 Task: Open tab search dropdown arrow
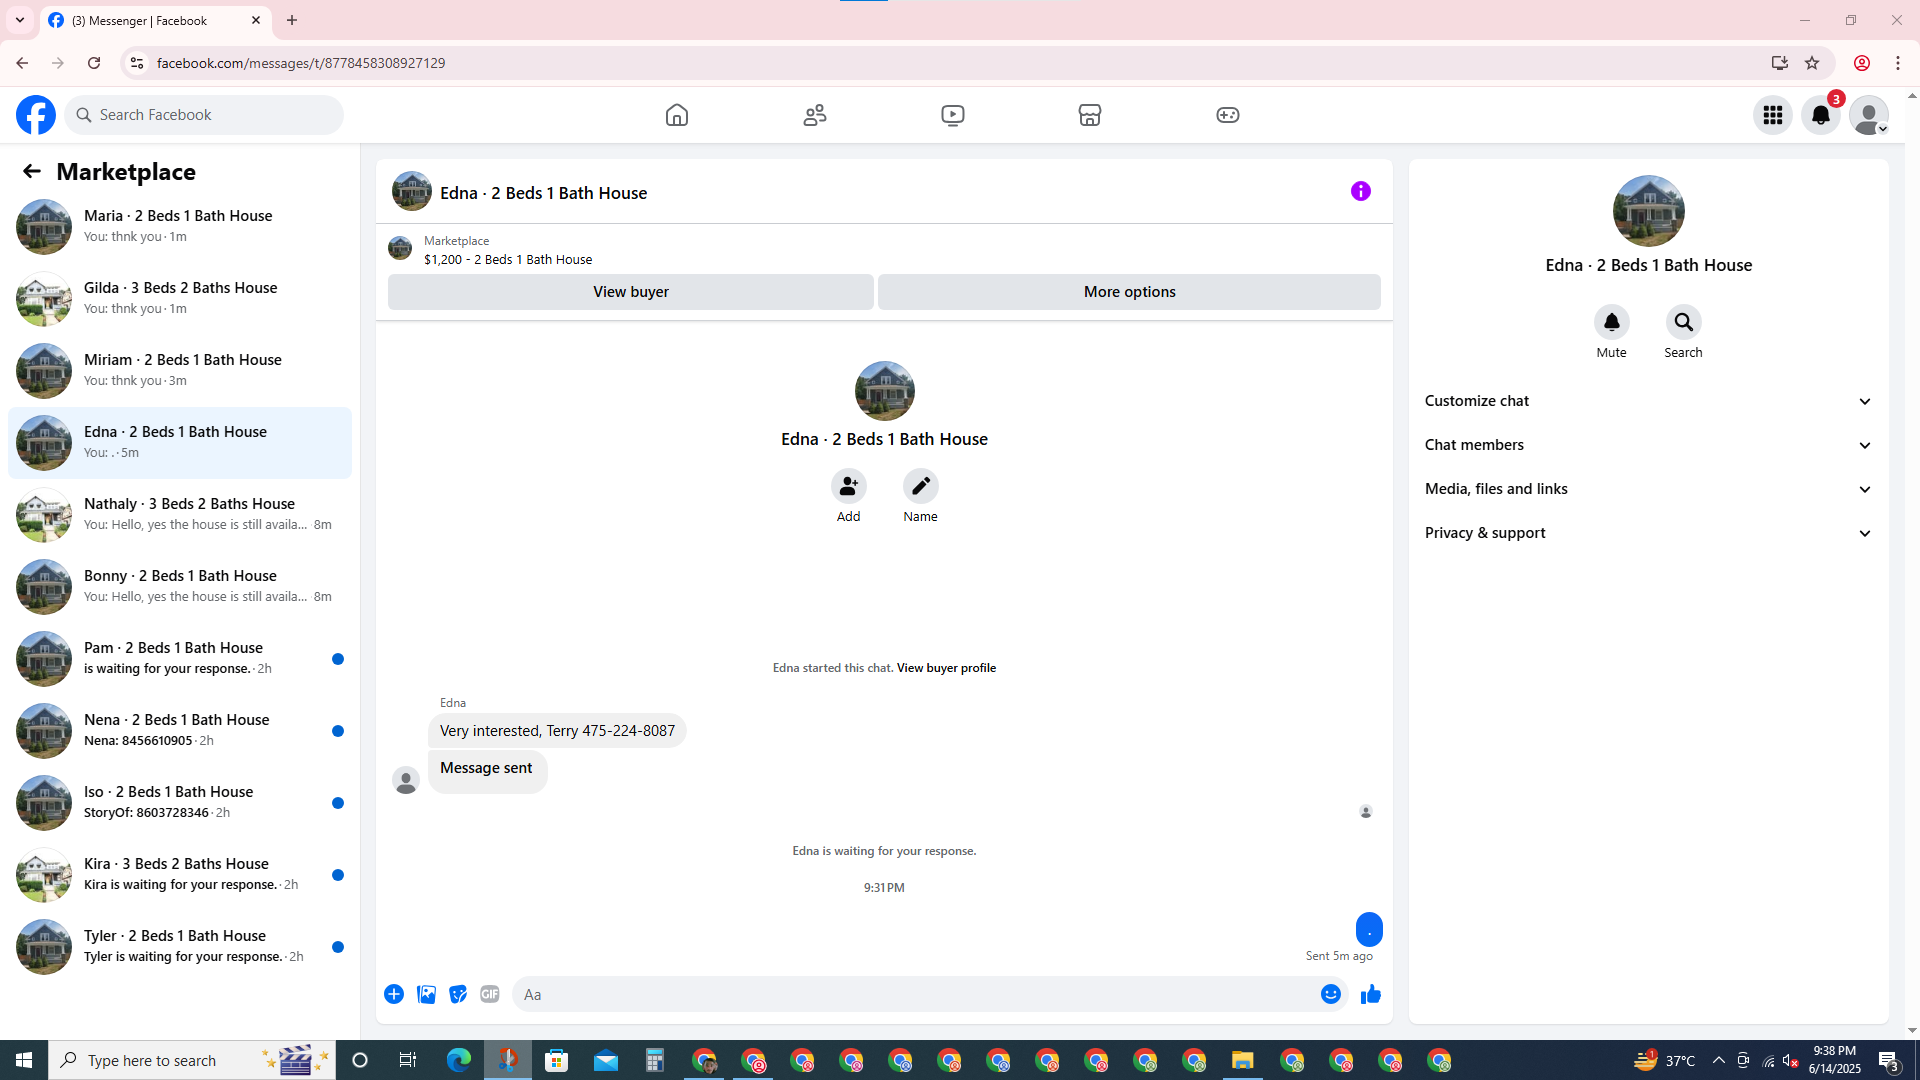click(x=20, y=20)
